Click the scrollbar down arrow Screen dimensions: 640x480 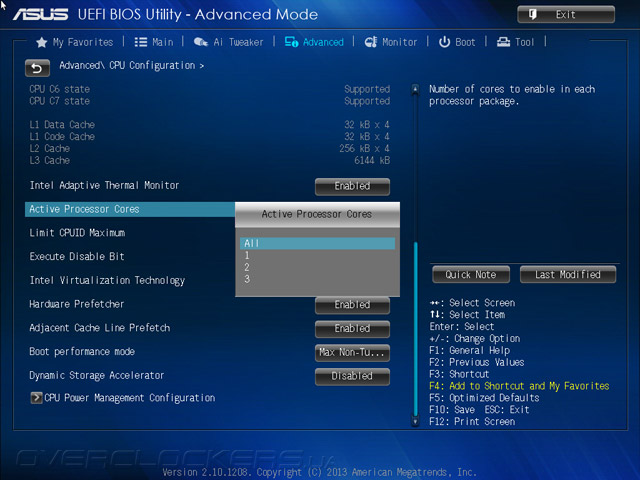415,421
